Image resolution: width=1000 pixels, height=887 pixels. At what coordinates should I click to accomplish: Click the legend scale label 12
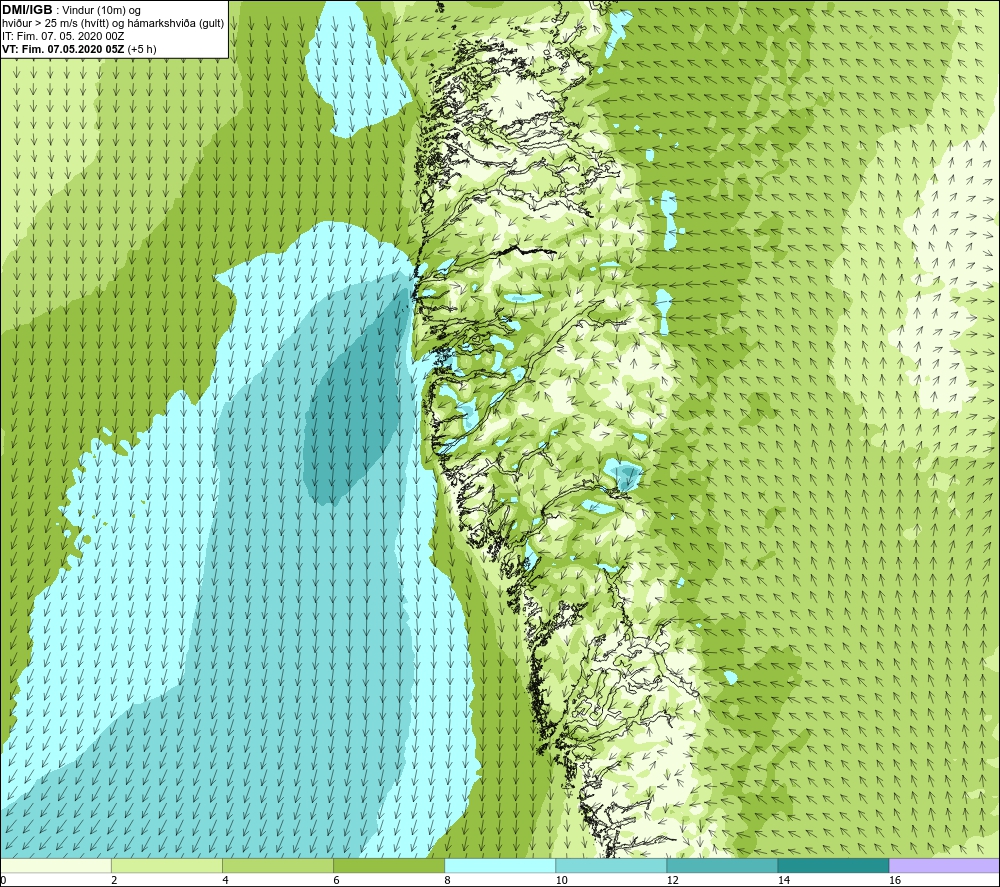click(x=672, y=880)
